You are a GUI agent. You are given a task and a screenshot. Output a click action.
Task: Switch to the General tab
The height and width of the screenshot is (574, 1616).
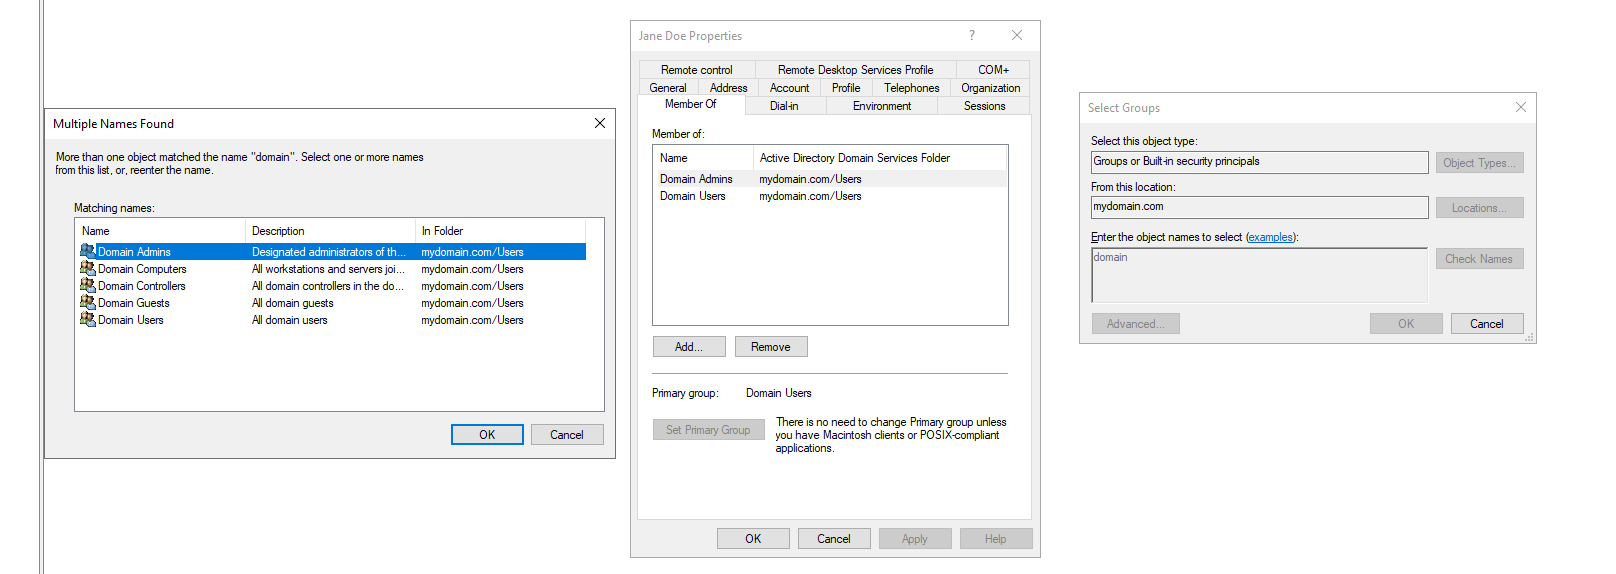tap(668, 88)
